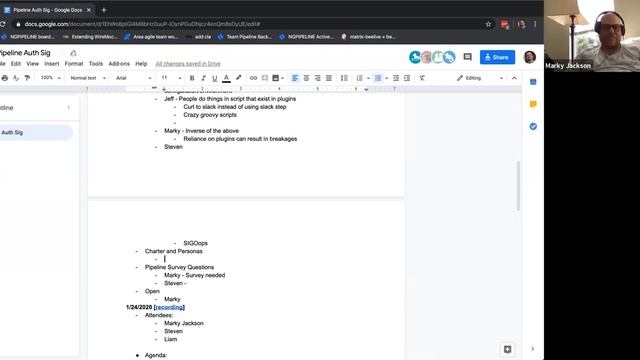Close the Pipeline Auth Sig tab
640x360 pixels.
pos(89,10)
